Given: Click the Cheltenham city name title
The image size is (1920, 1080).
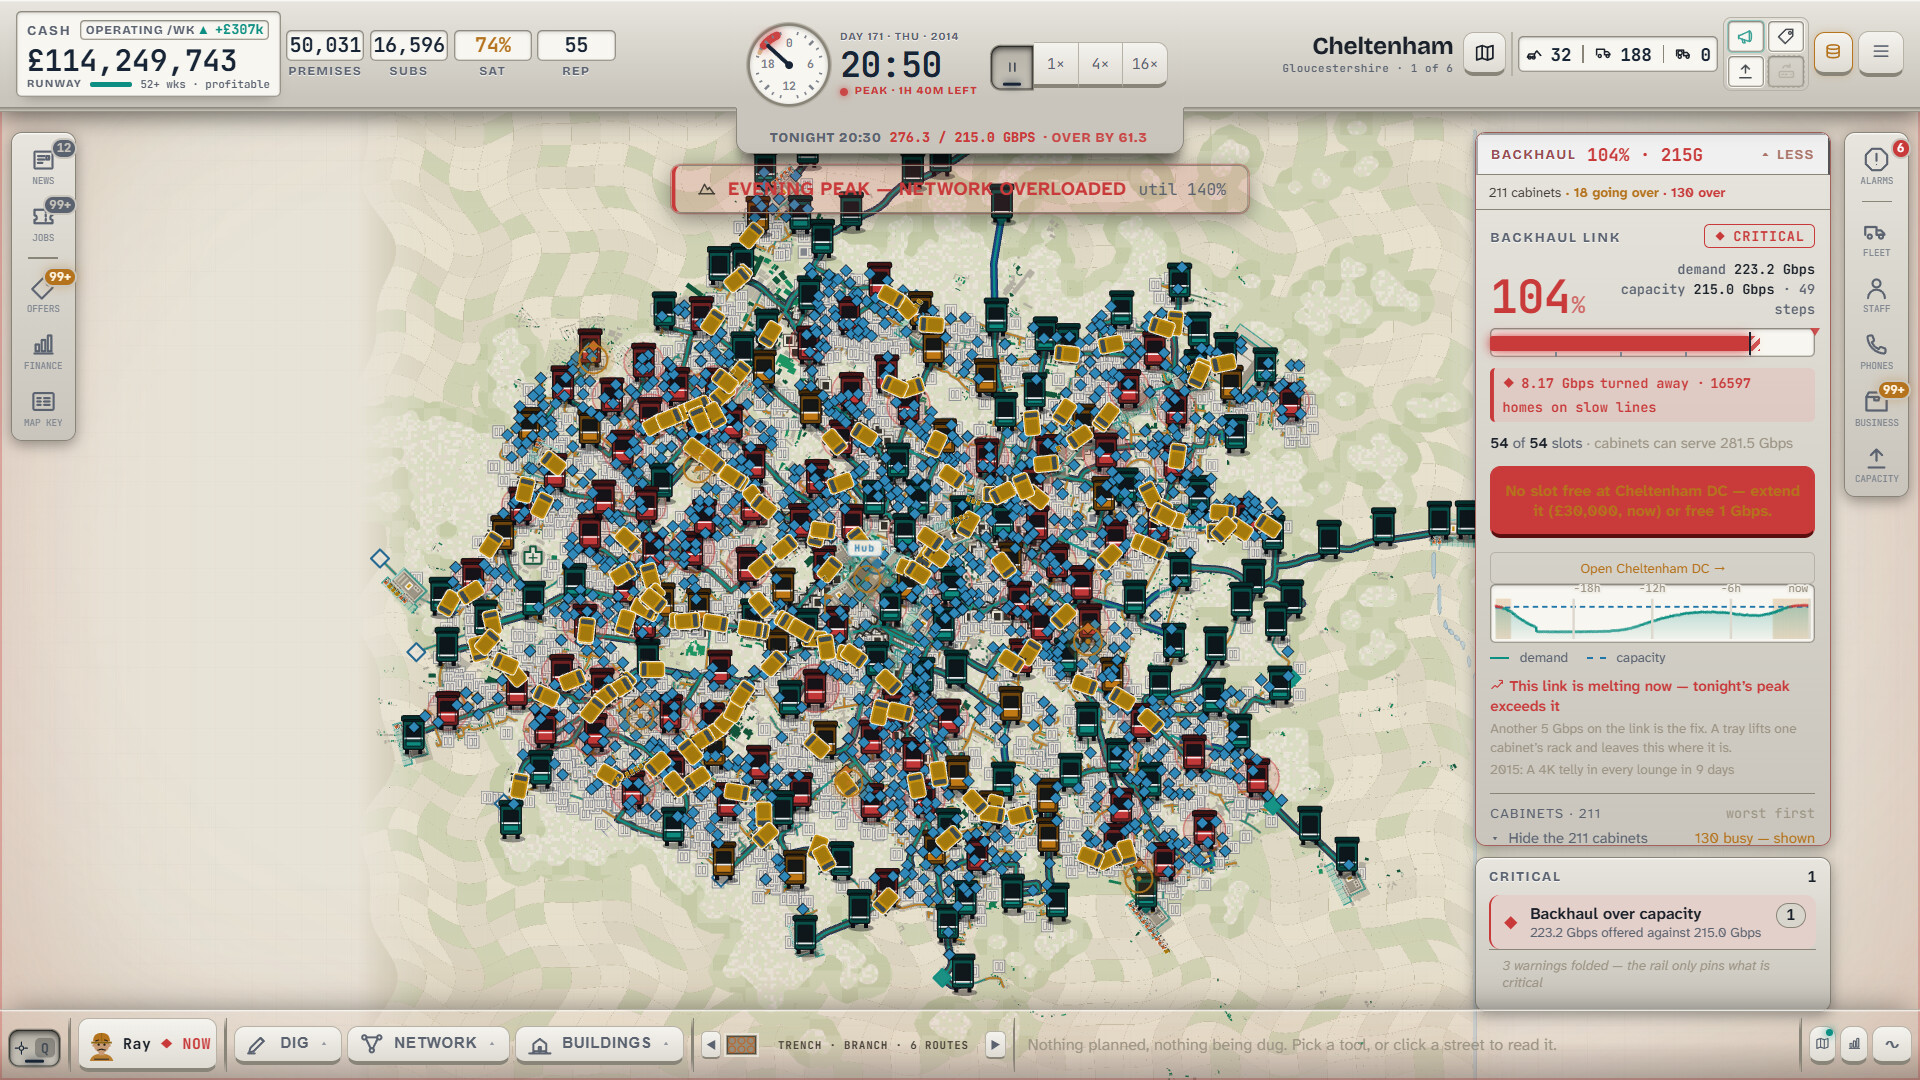Looking at the screenshot, I should [x=1382, y=46].
